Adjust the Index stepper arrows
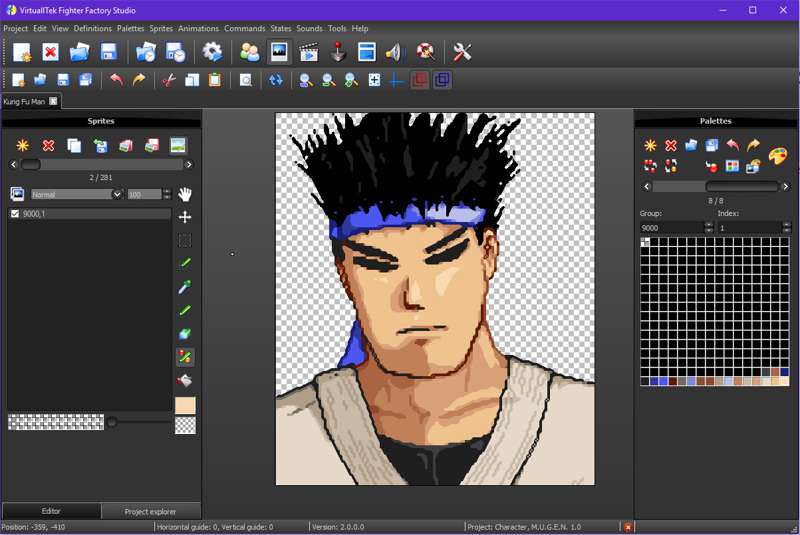This screenshot has height=535, width=800. coord(786,227)
